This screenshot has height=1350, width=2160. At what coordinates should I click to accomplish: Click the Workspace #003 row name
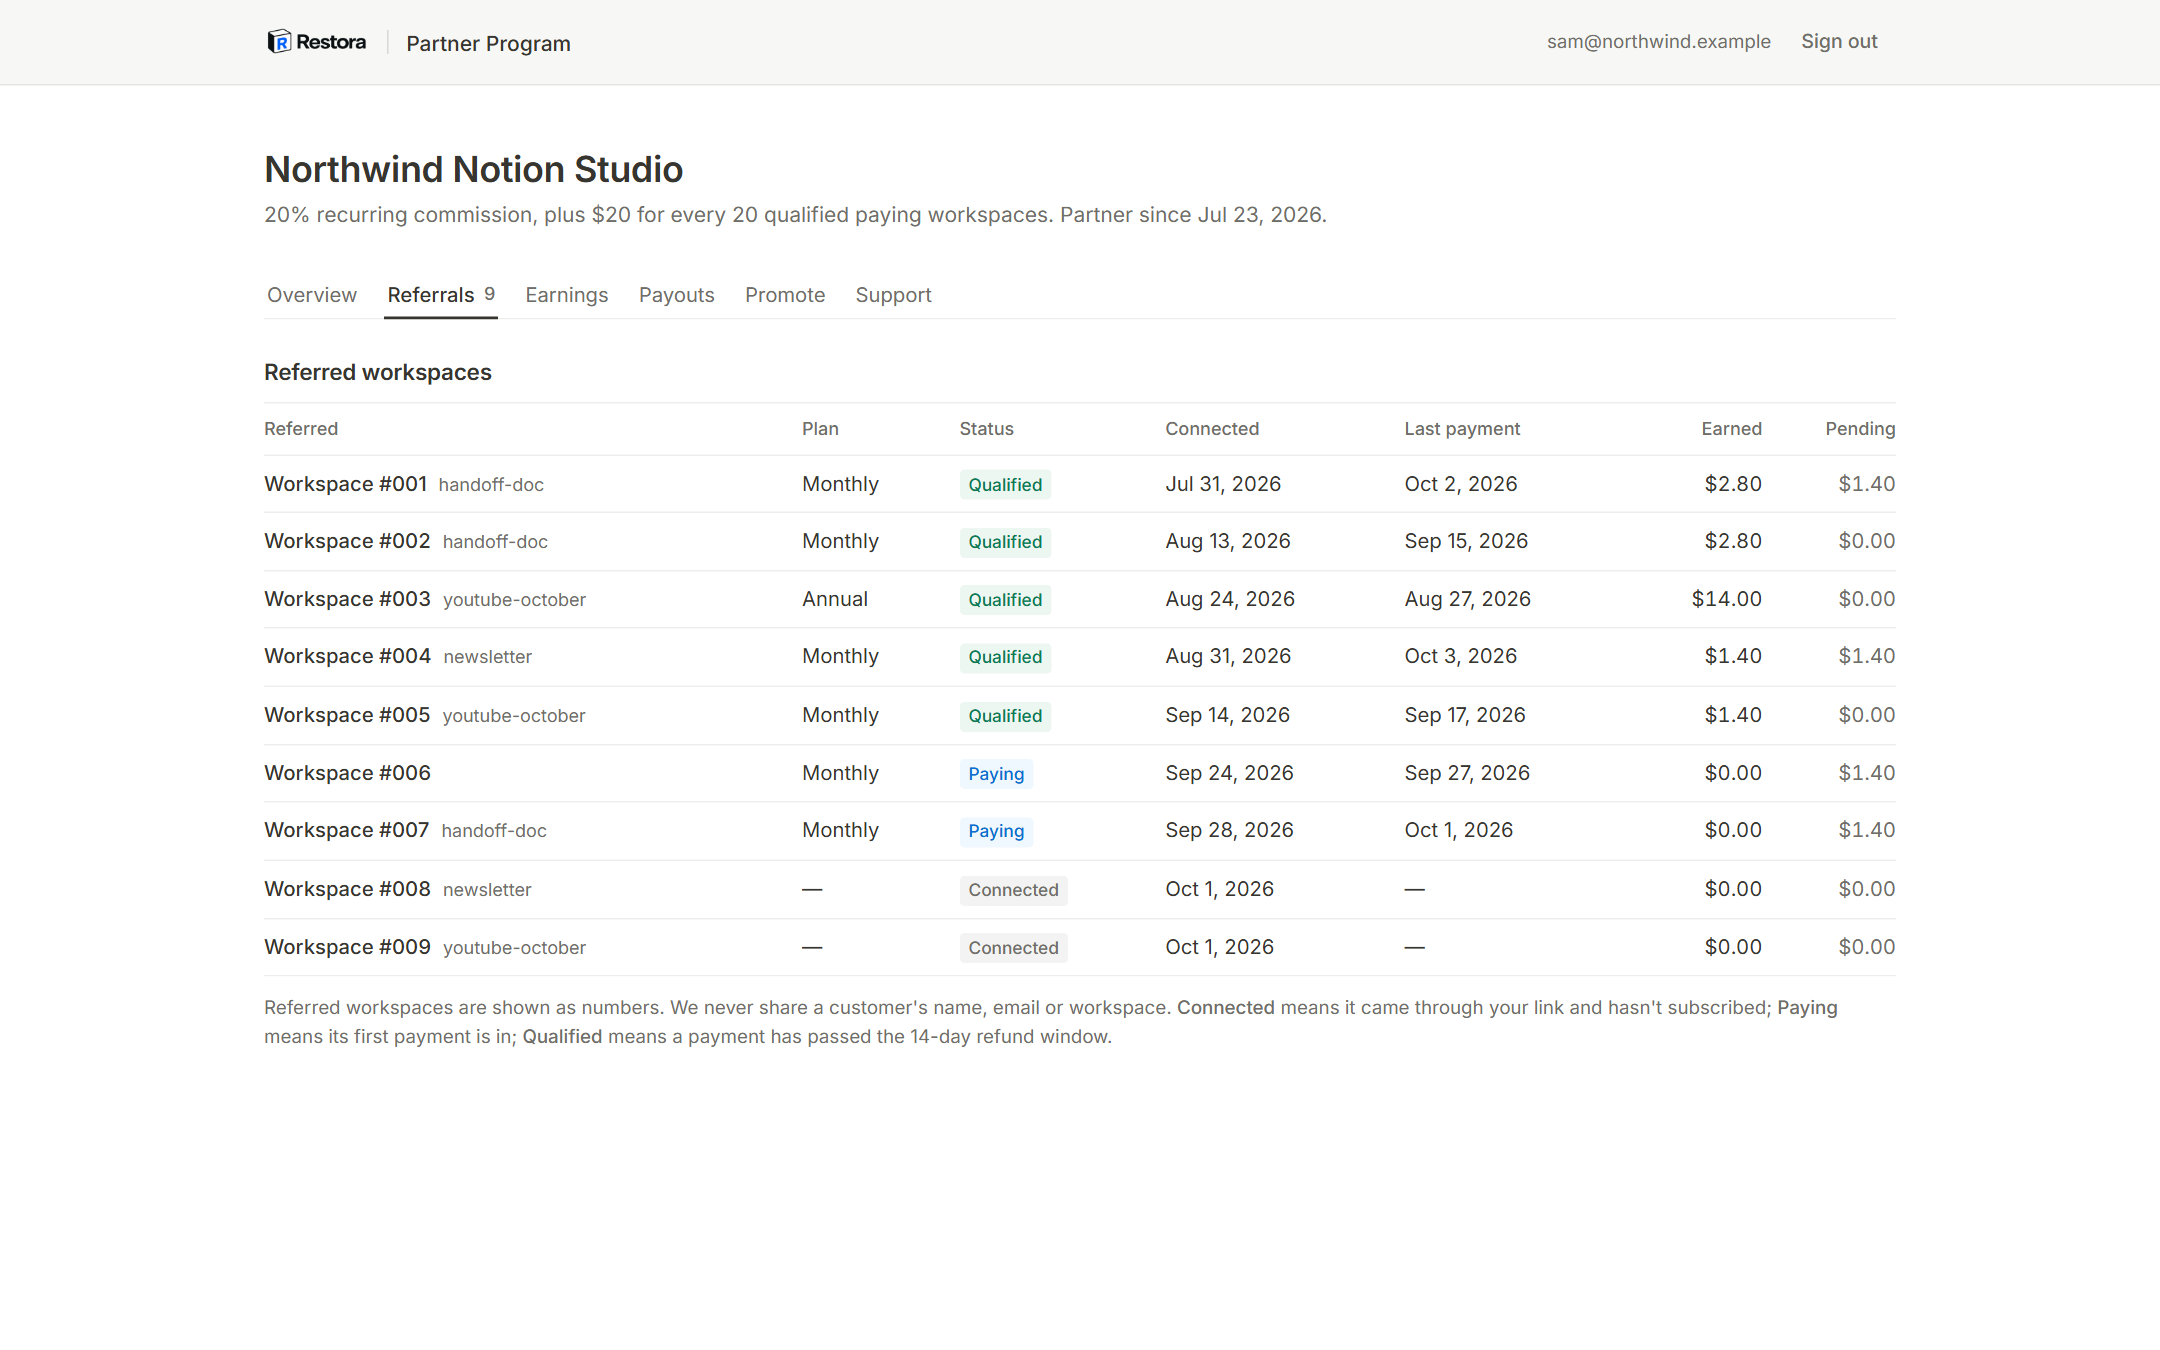coord(347,599)
